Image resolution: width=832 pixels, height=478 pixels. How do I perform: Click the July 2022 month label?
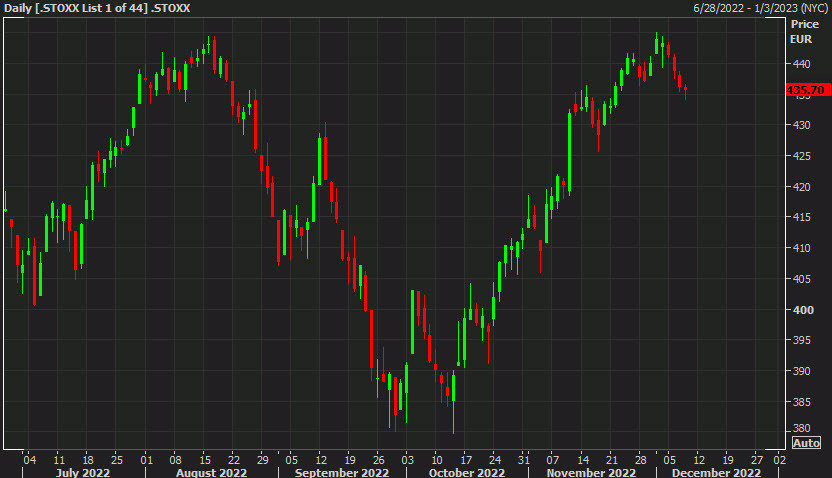pos(83,472)
